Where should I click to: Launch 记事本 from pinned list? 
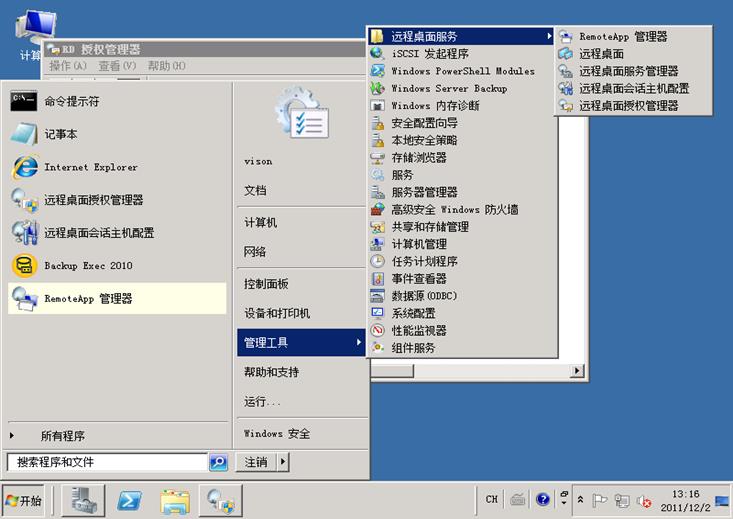pos(117,134)
